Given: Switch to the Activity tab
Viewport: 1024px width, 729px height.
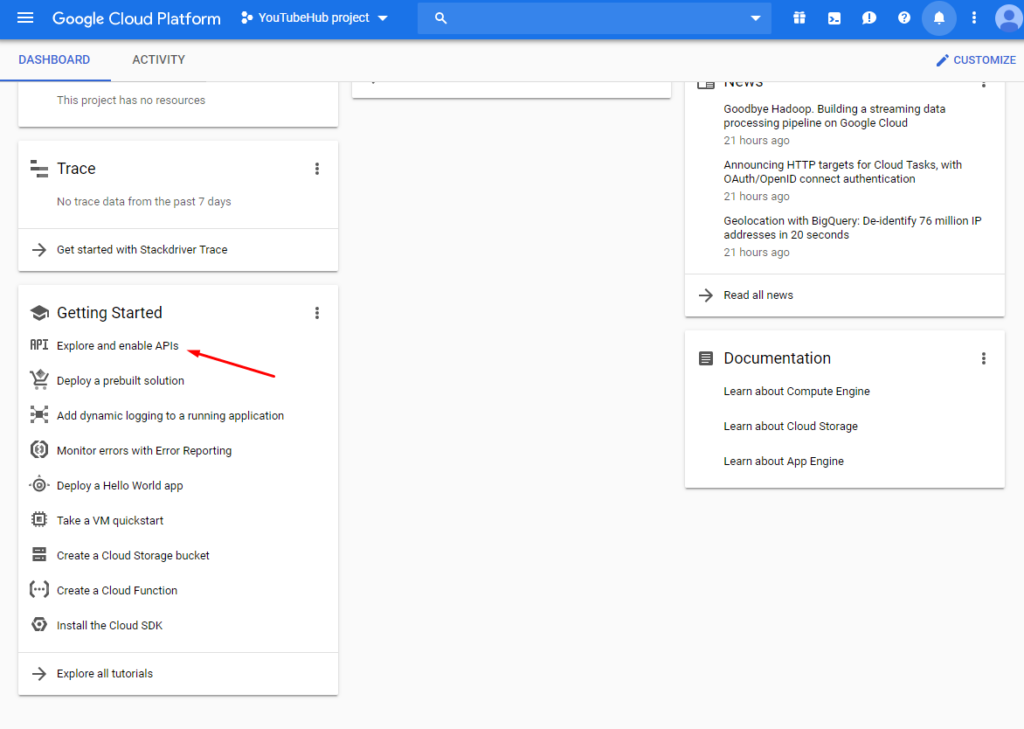Looking at the screenshot, I should click(158, 60).
